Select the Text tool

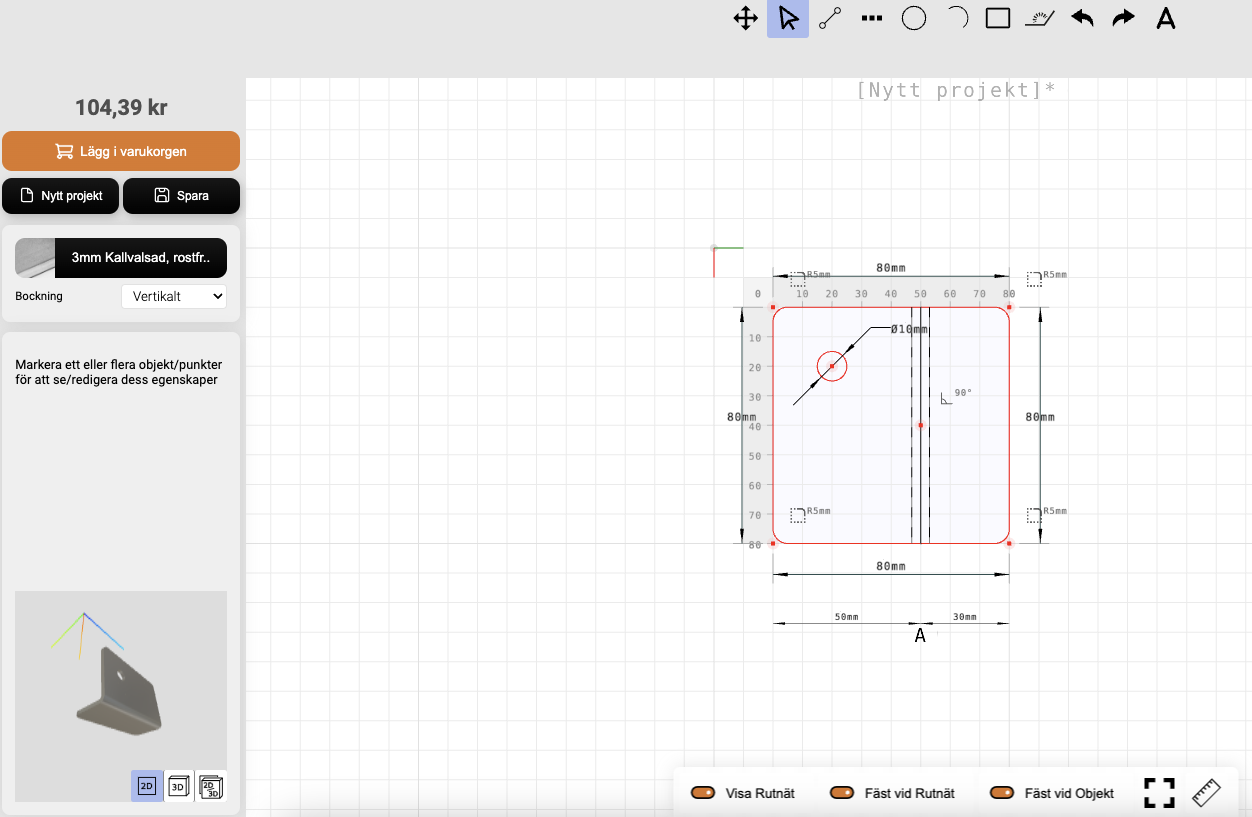1166,19
